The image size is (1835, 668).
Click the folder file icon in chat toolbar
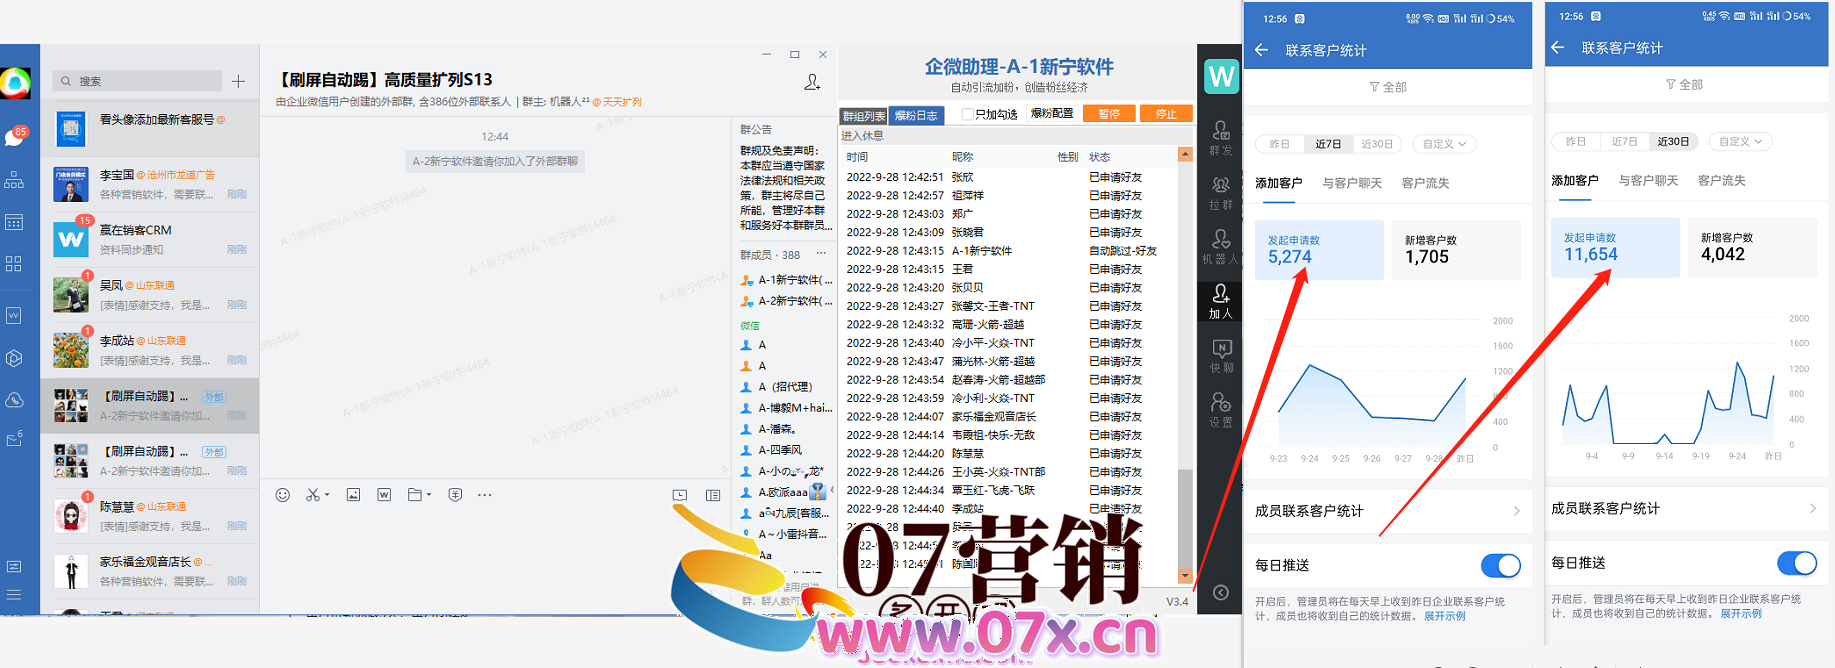416,495
